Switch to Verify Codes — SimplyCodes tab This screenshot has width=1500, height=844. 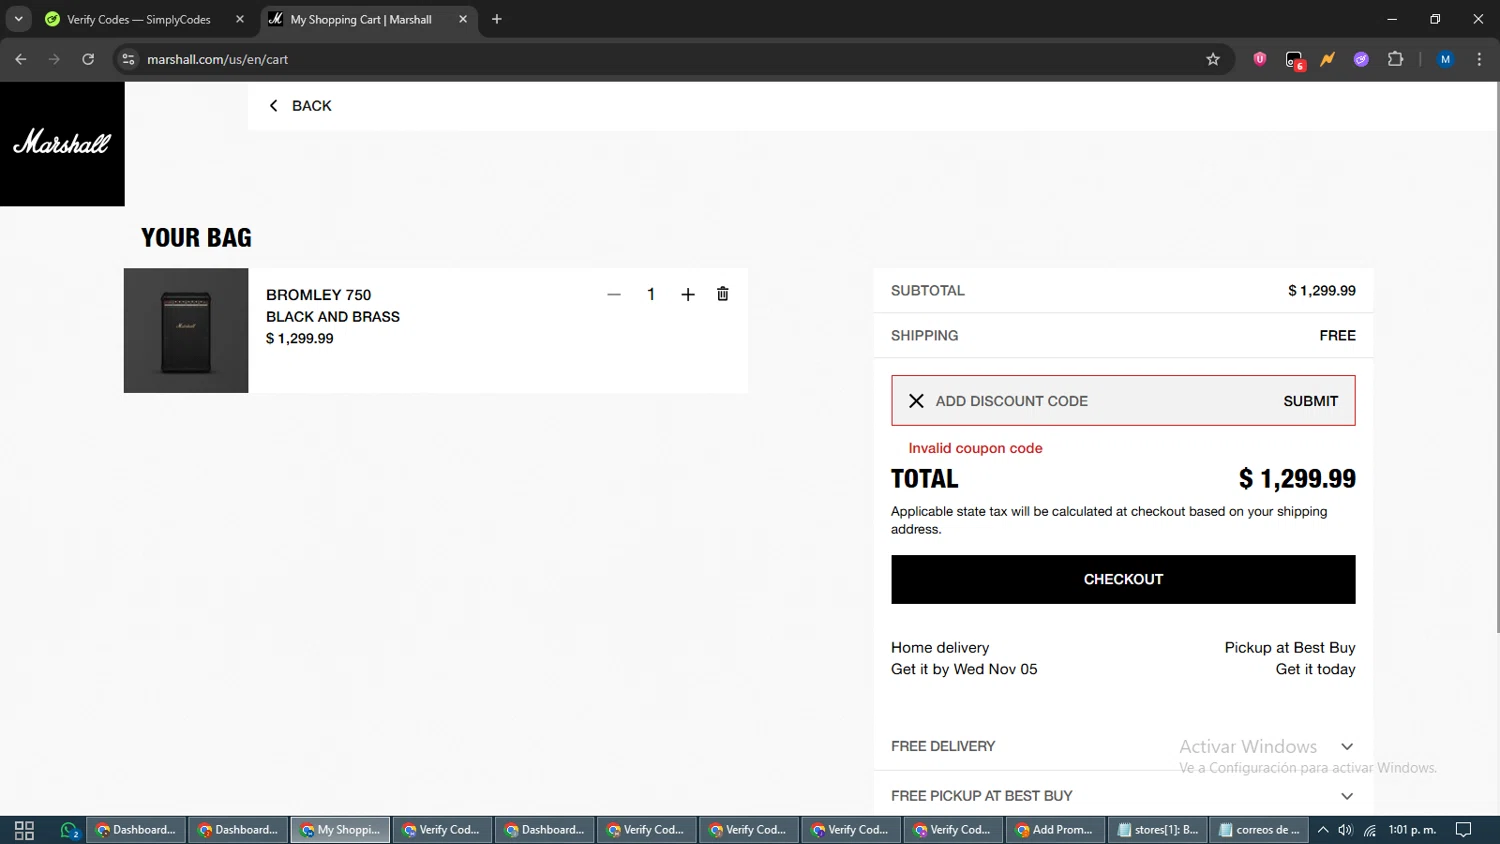(x=140, y=19)
